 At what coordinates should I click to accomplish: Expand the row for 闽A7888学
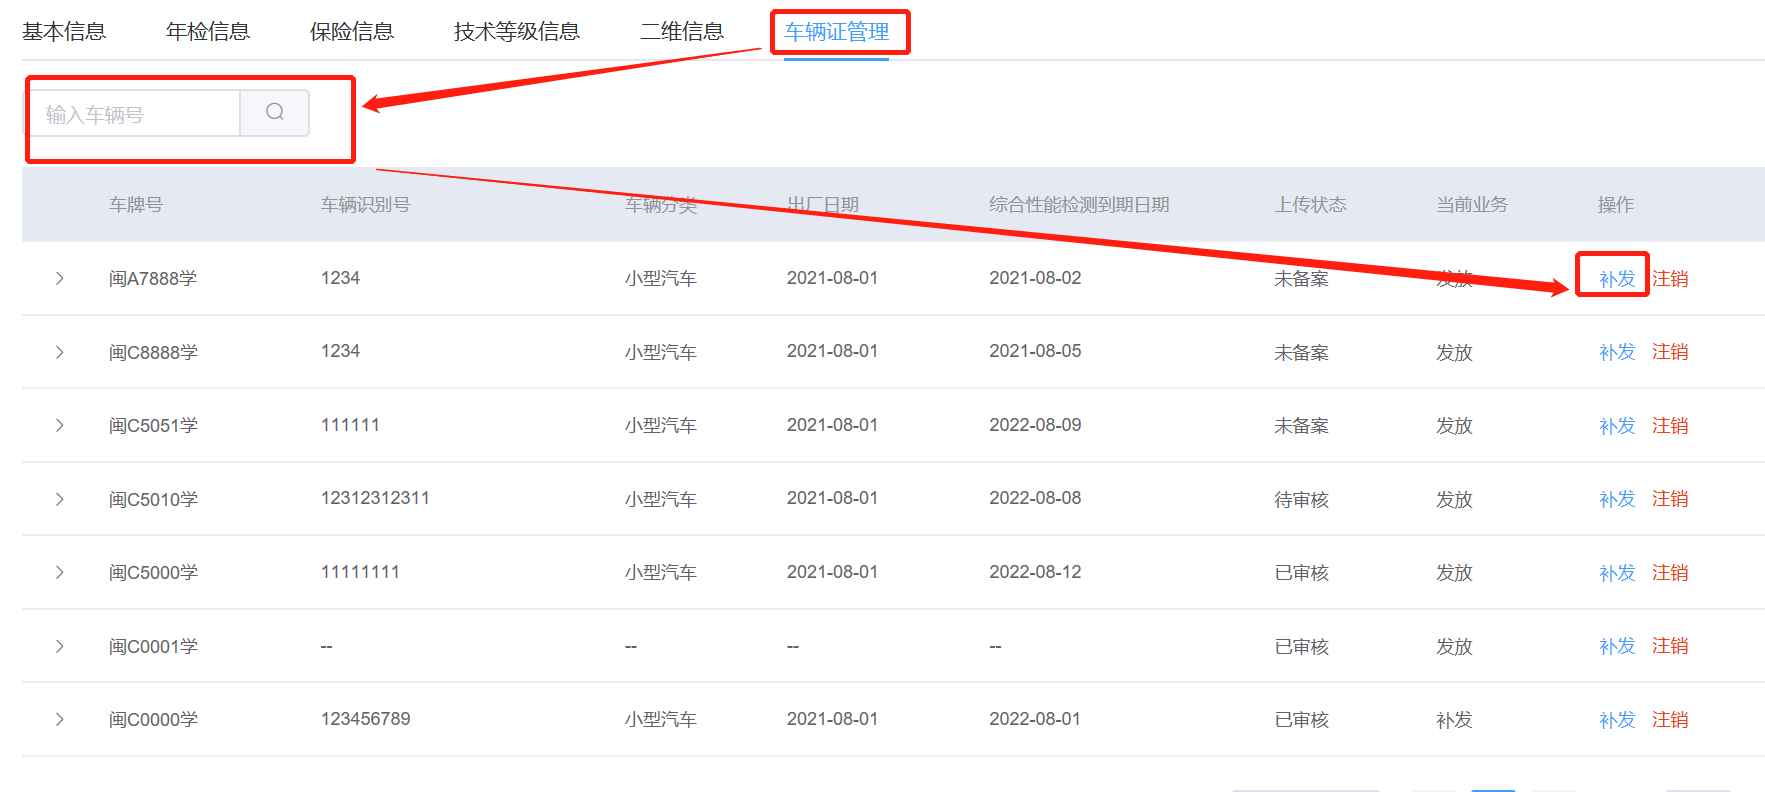60,278
